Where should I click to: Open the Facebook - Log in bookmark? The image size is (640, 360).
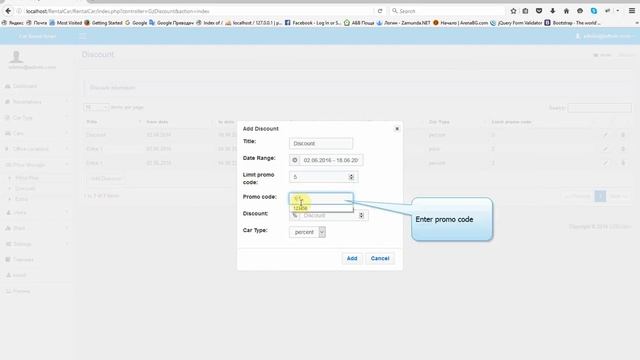click(x=313, y=23)
